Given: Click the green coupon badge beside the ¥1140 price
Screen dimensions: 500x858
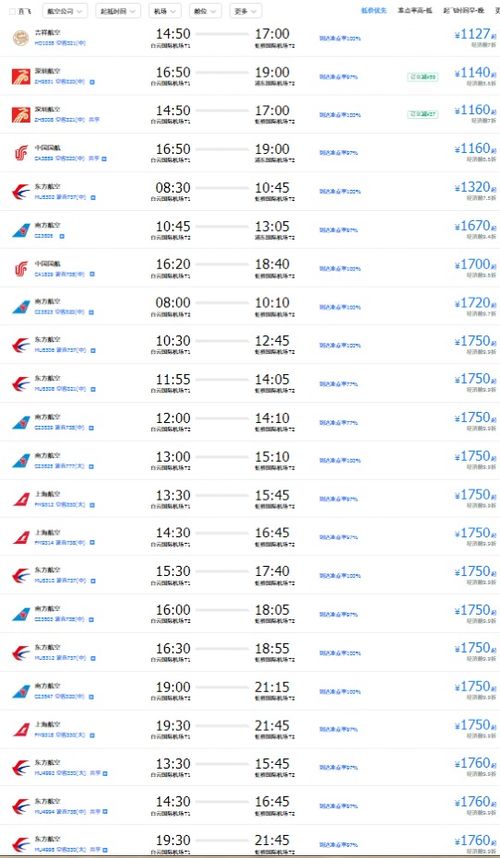Looking at the screenshot, I should [423, 77].
